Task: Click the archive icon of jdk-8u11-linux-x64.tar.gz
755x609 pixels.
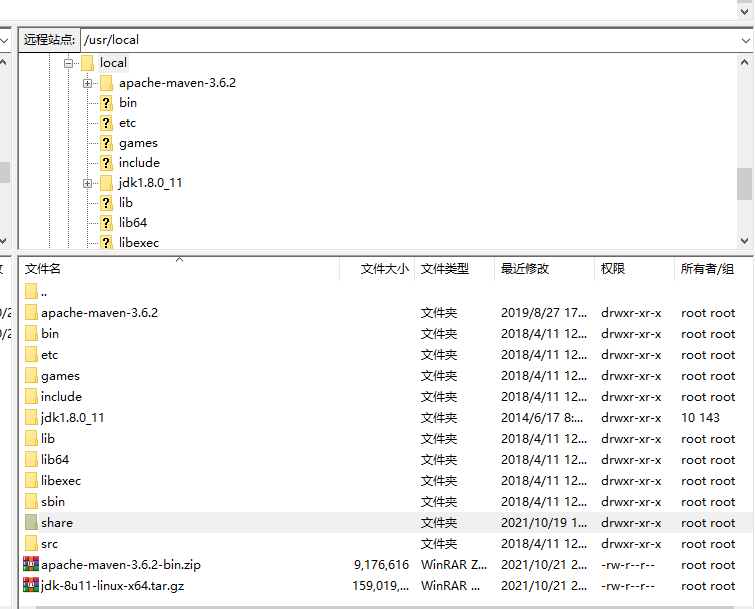Action: click(x=30, y=586)
